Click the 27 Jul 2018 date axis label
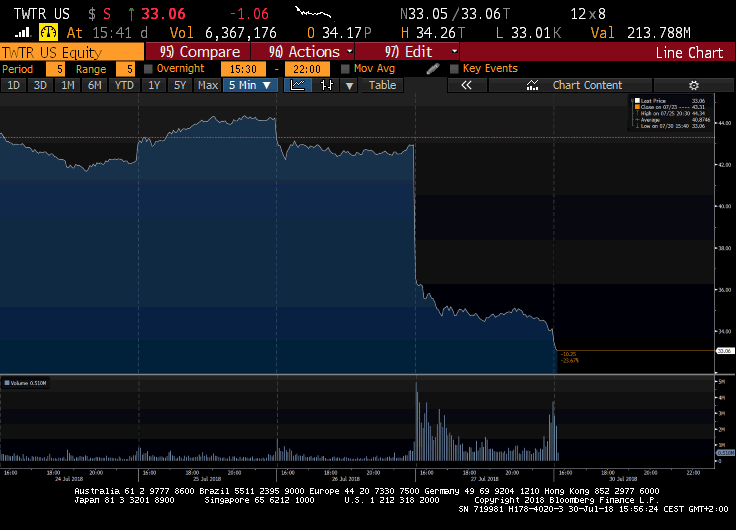The width and height of the screenshot is (736, 530). point(484,479)
